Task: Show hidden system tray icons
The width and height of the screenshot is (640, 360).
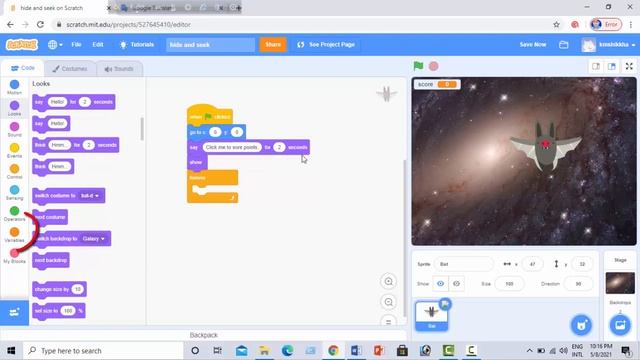Action: pos(529,351)
